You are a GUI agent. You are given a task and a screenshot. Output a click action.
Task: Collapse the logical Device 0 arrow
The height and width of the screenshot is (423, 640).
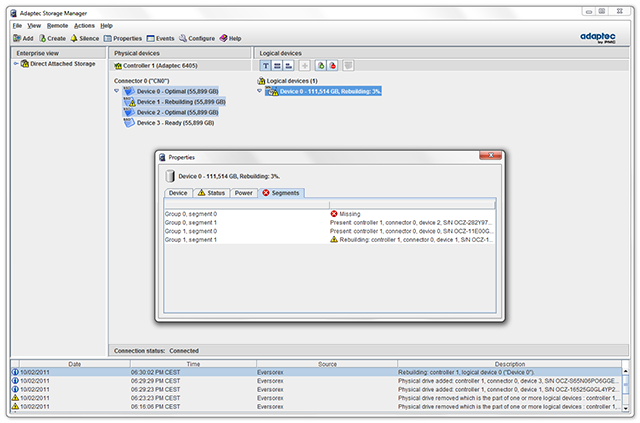point(259,91)
